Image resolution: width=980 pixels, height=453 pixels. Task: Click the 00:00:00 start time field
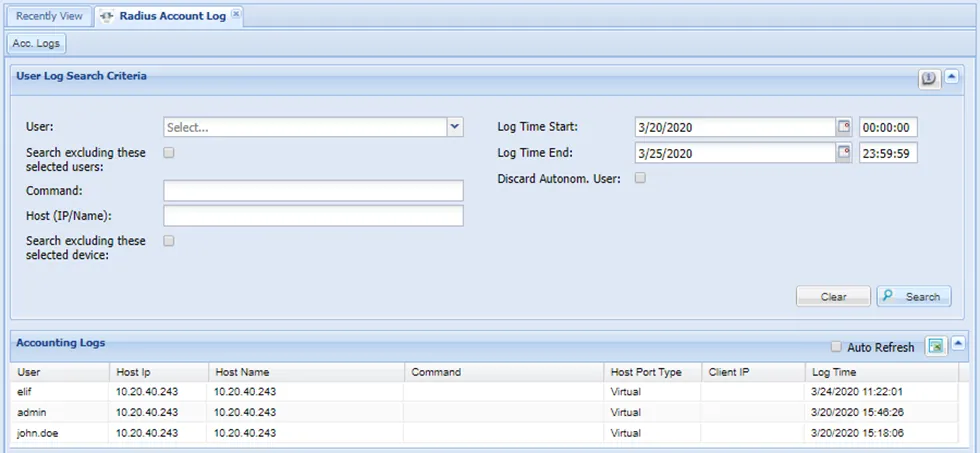[888, 127]
